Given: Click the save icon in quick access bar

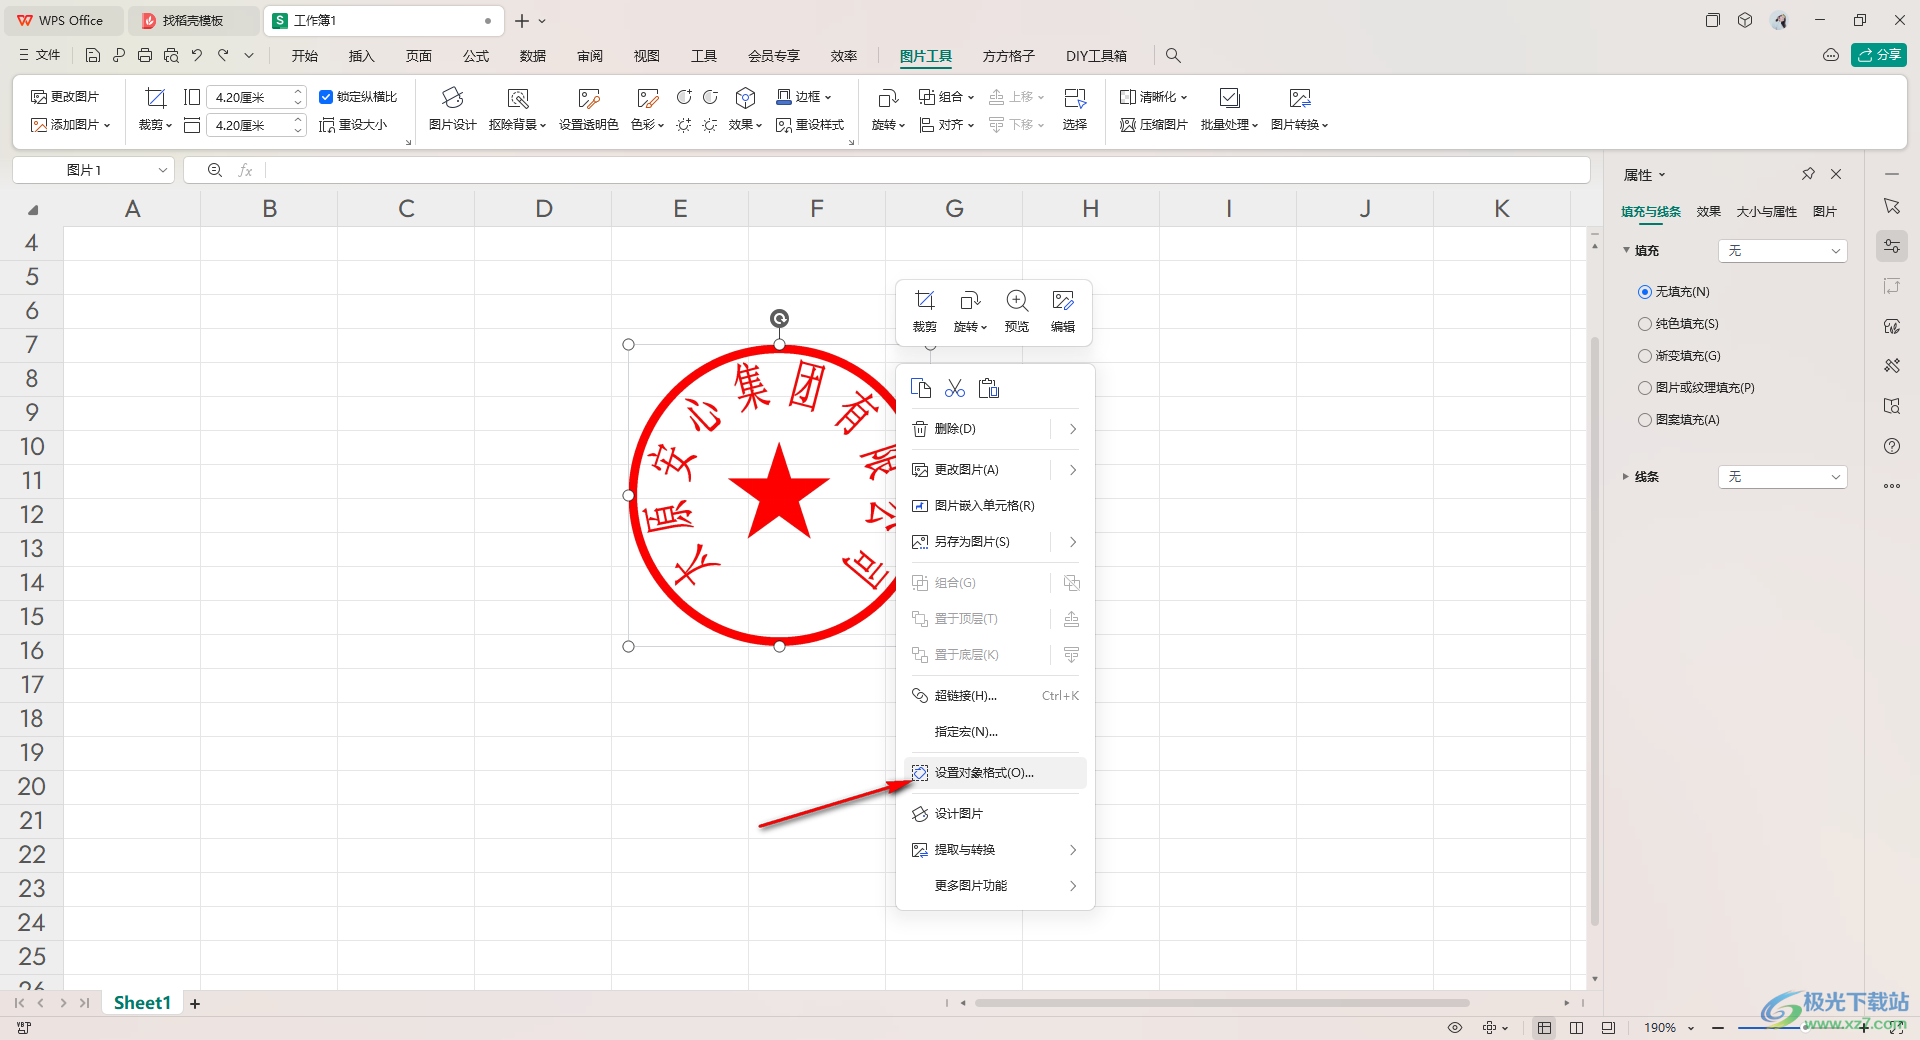Looking at the screenshot, I should [x=93, y=56].
